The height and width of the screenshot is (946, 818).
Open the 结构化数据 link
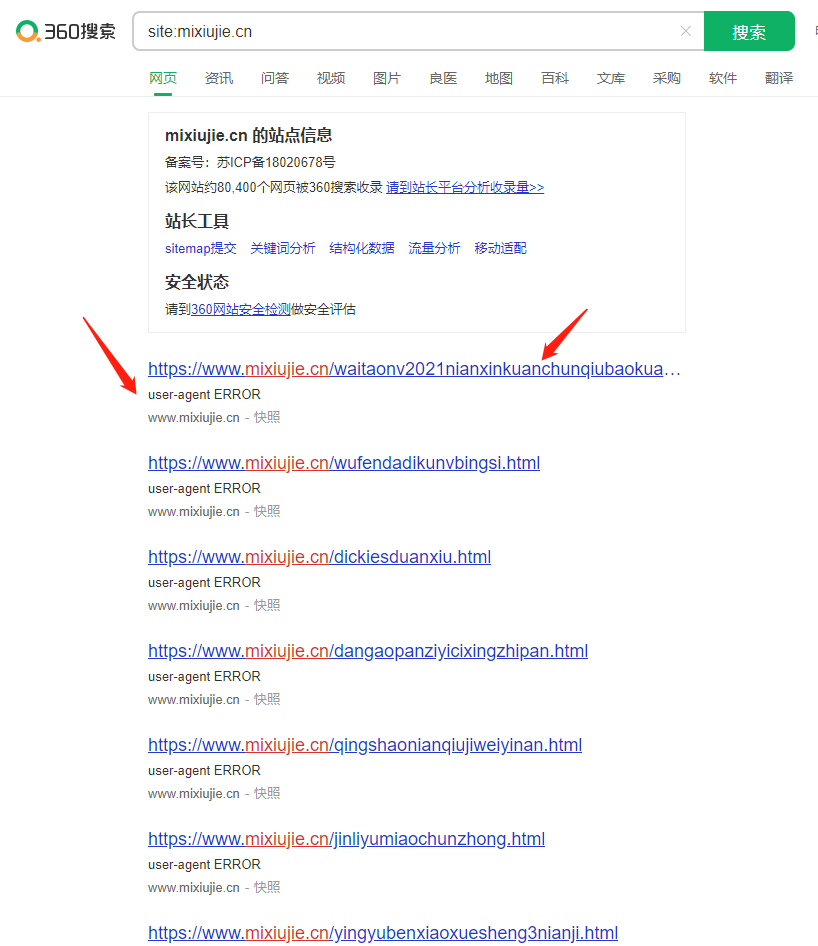pos(362,249)
